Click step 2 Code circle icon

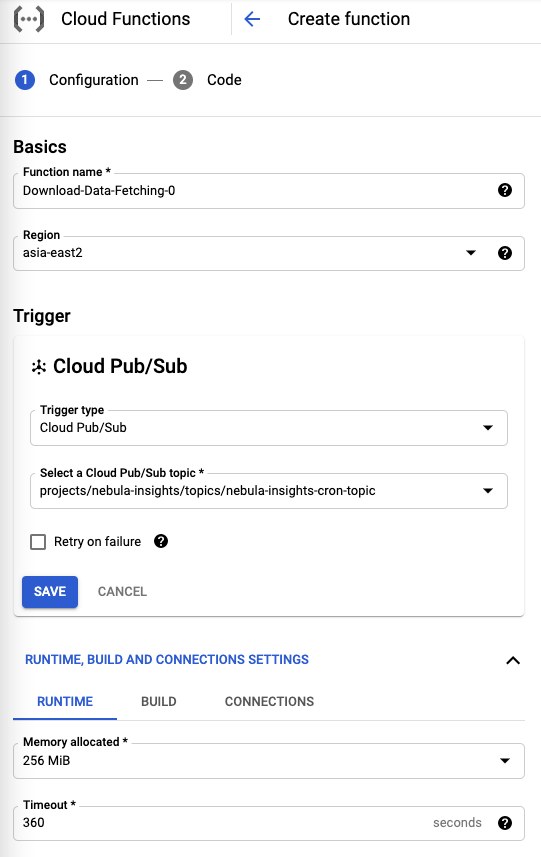(183, 80)
